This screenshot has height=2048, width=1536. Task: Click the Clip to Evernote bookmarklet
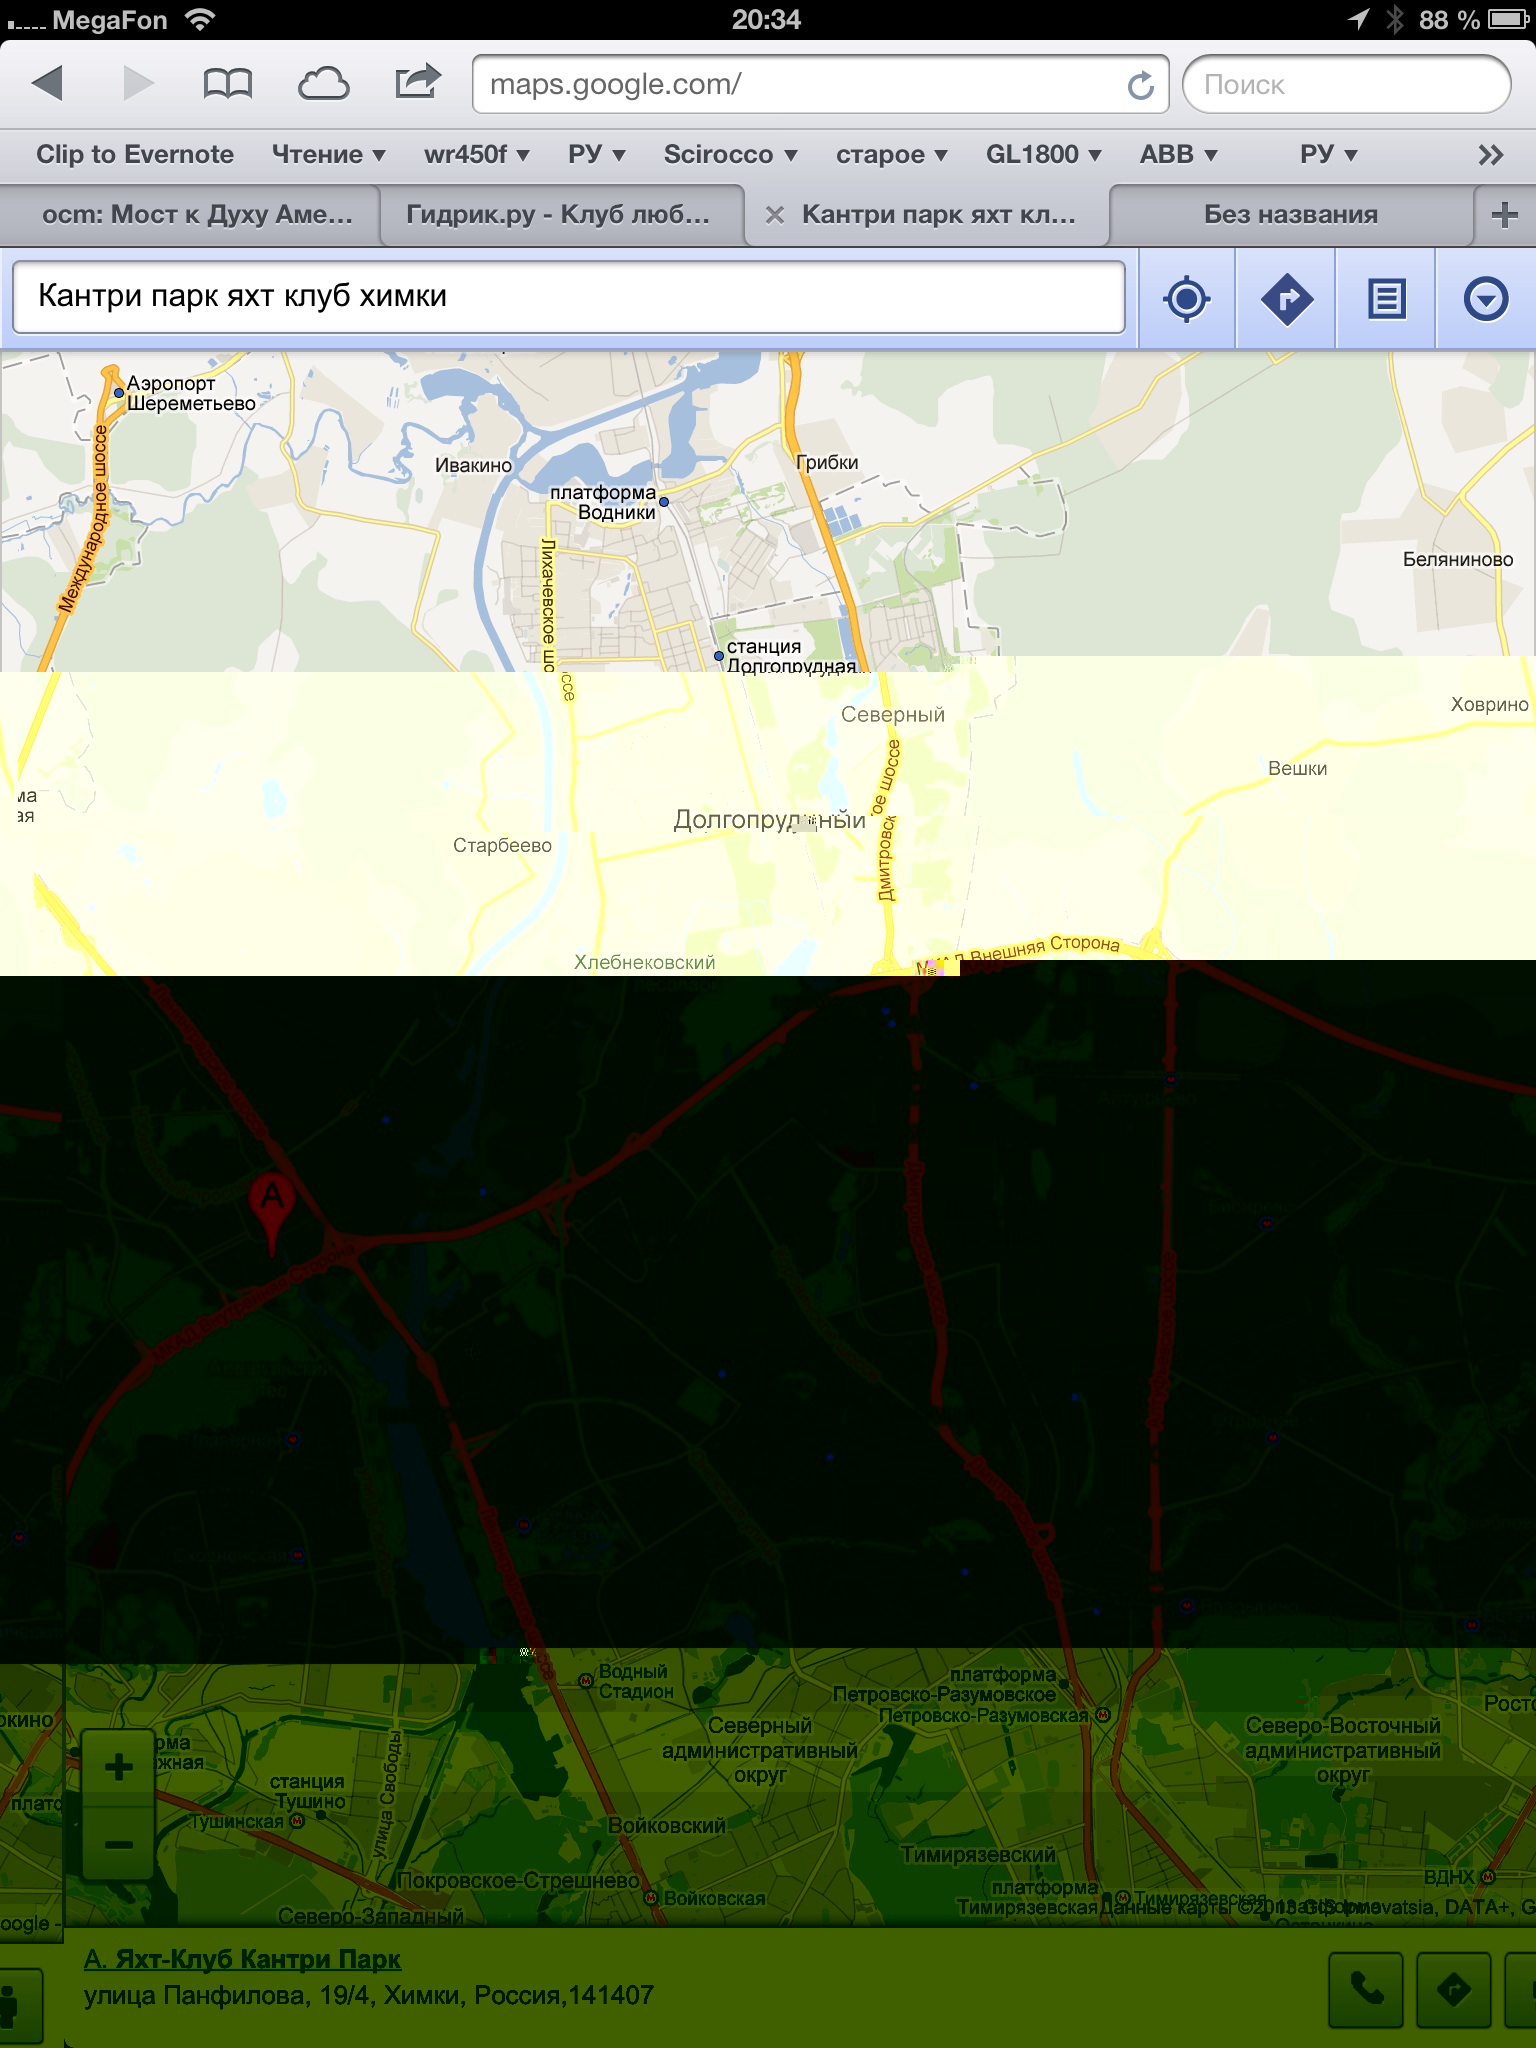click(x=135, y=154)
